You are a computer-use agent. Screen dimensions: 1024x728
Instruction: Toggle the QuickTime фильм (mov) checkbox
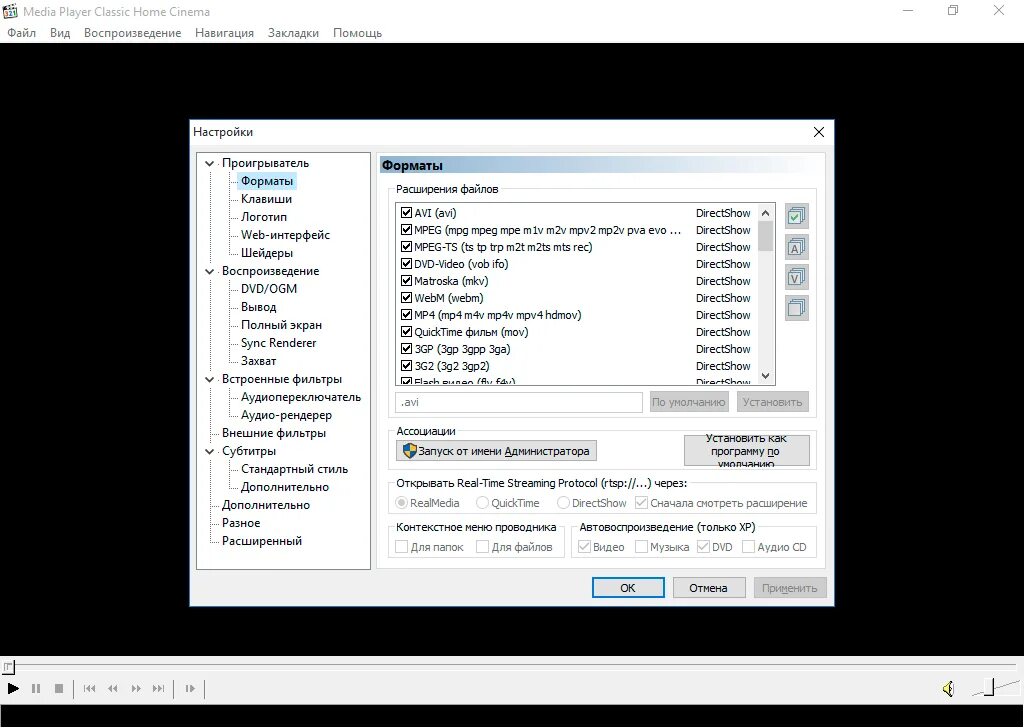[x=406, y=332]
